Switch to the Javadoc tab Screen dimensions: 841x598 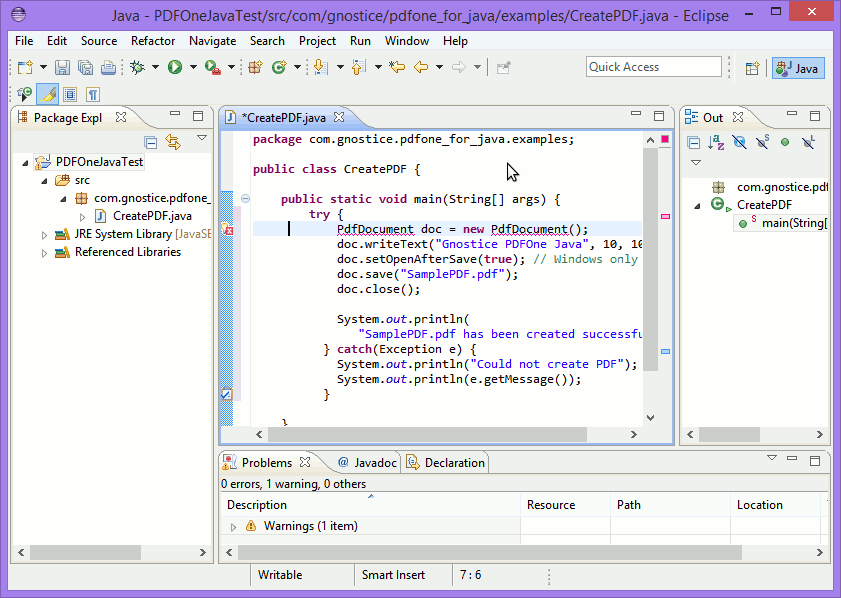point(367,462)
